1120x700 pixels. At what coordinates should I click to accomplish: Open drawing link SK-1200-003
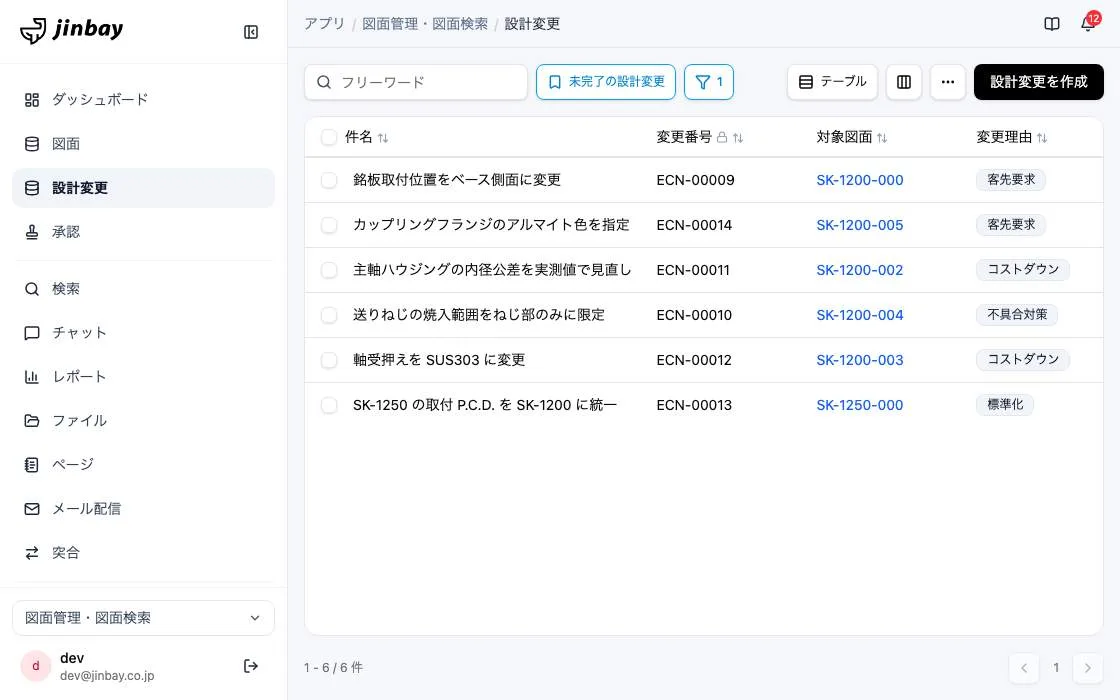[859, 360]
